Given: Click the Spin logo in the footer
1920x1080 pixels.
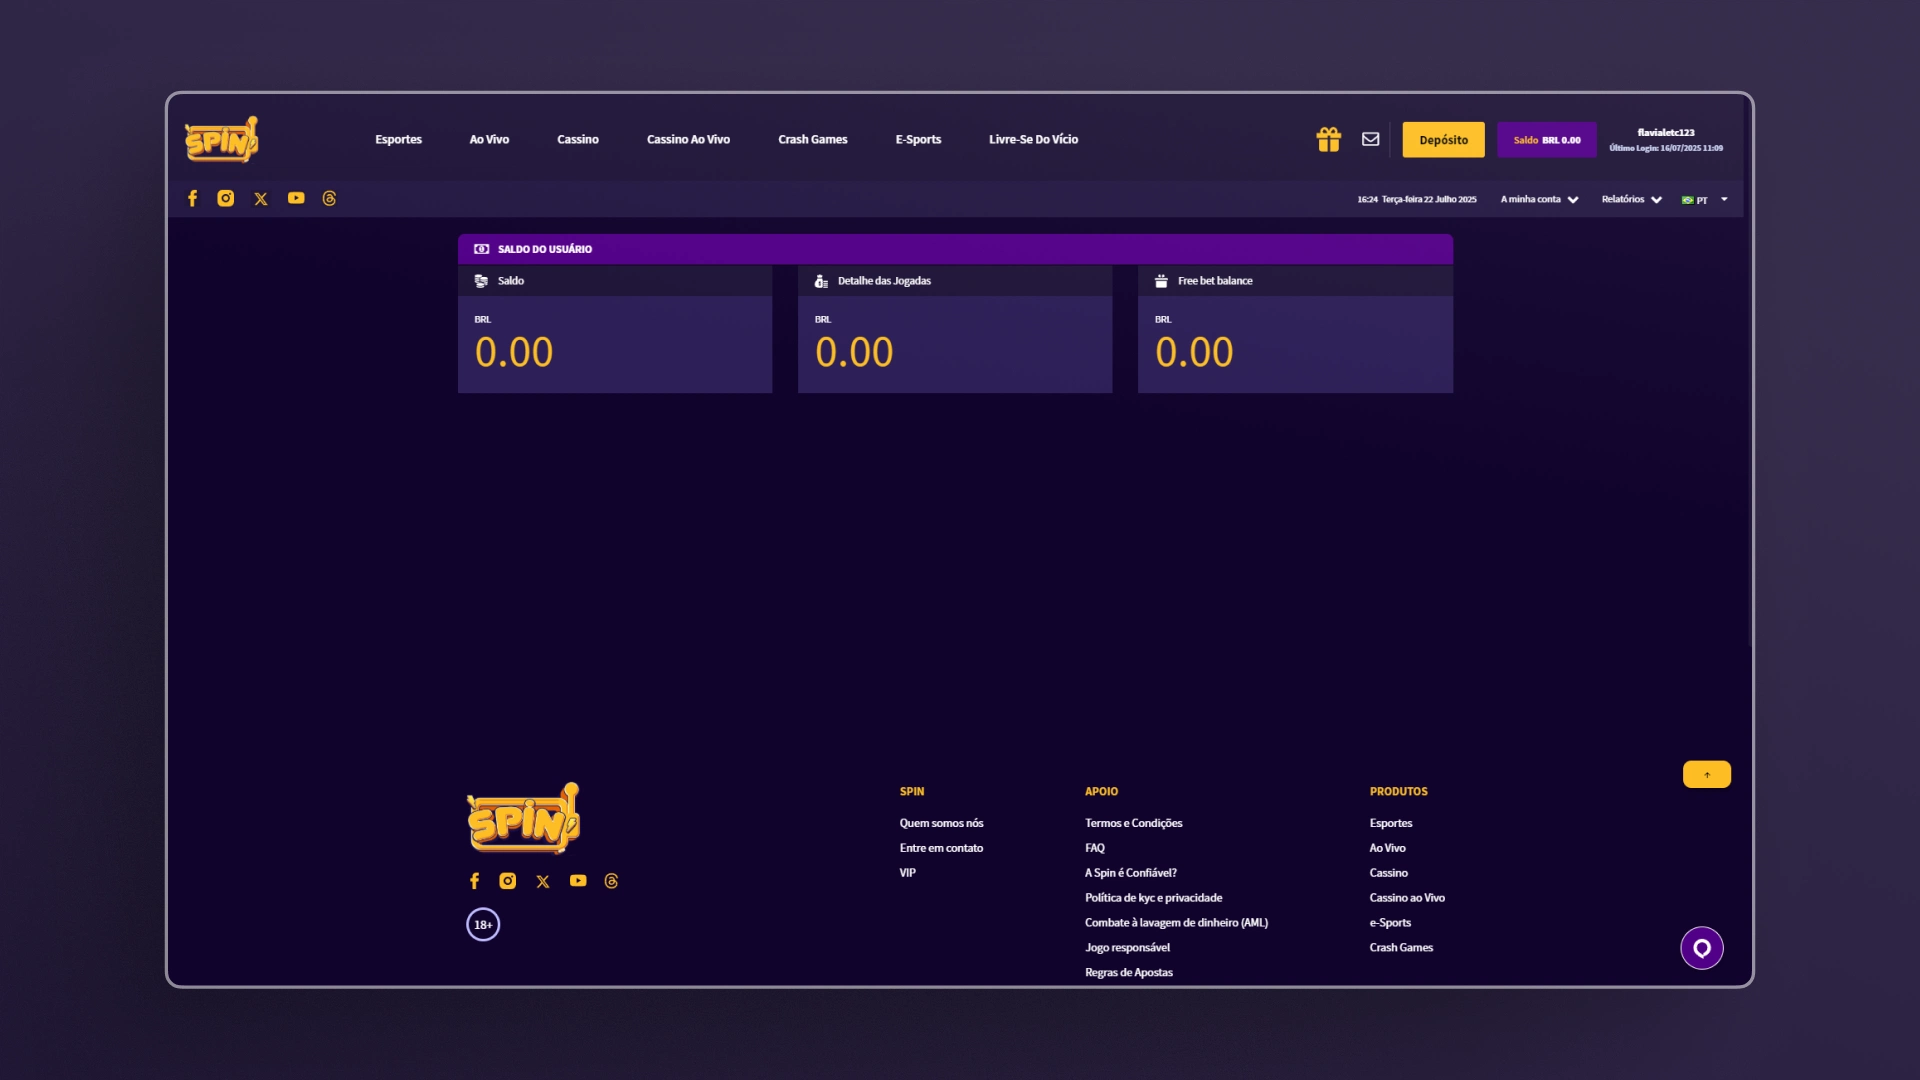Looking at the screenshot, I should pos(524,818).
